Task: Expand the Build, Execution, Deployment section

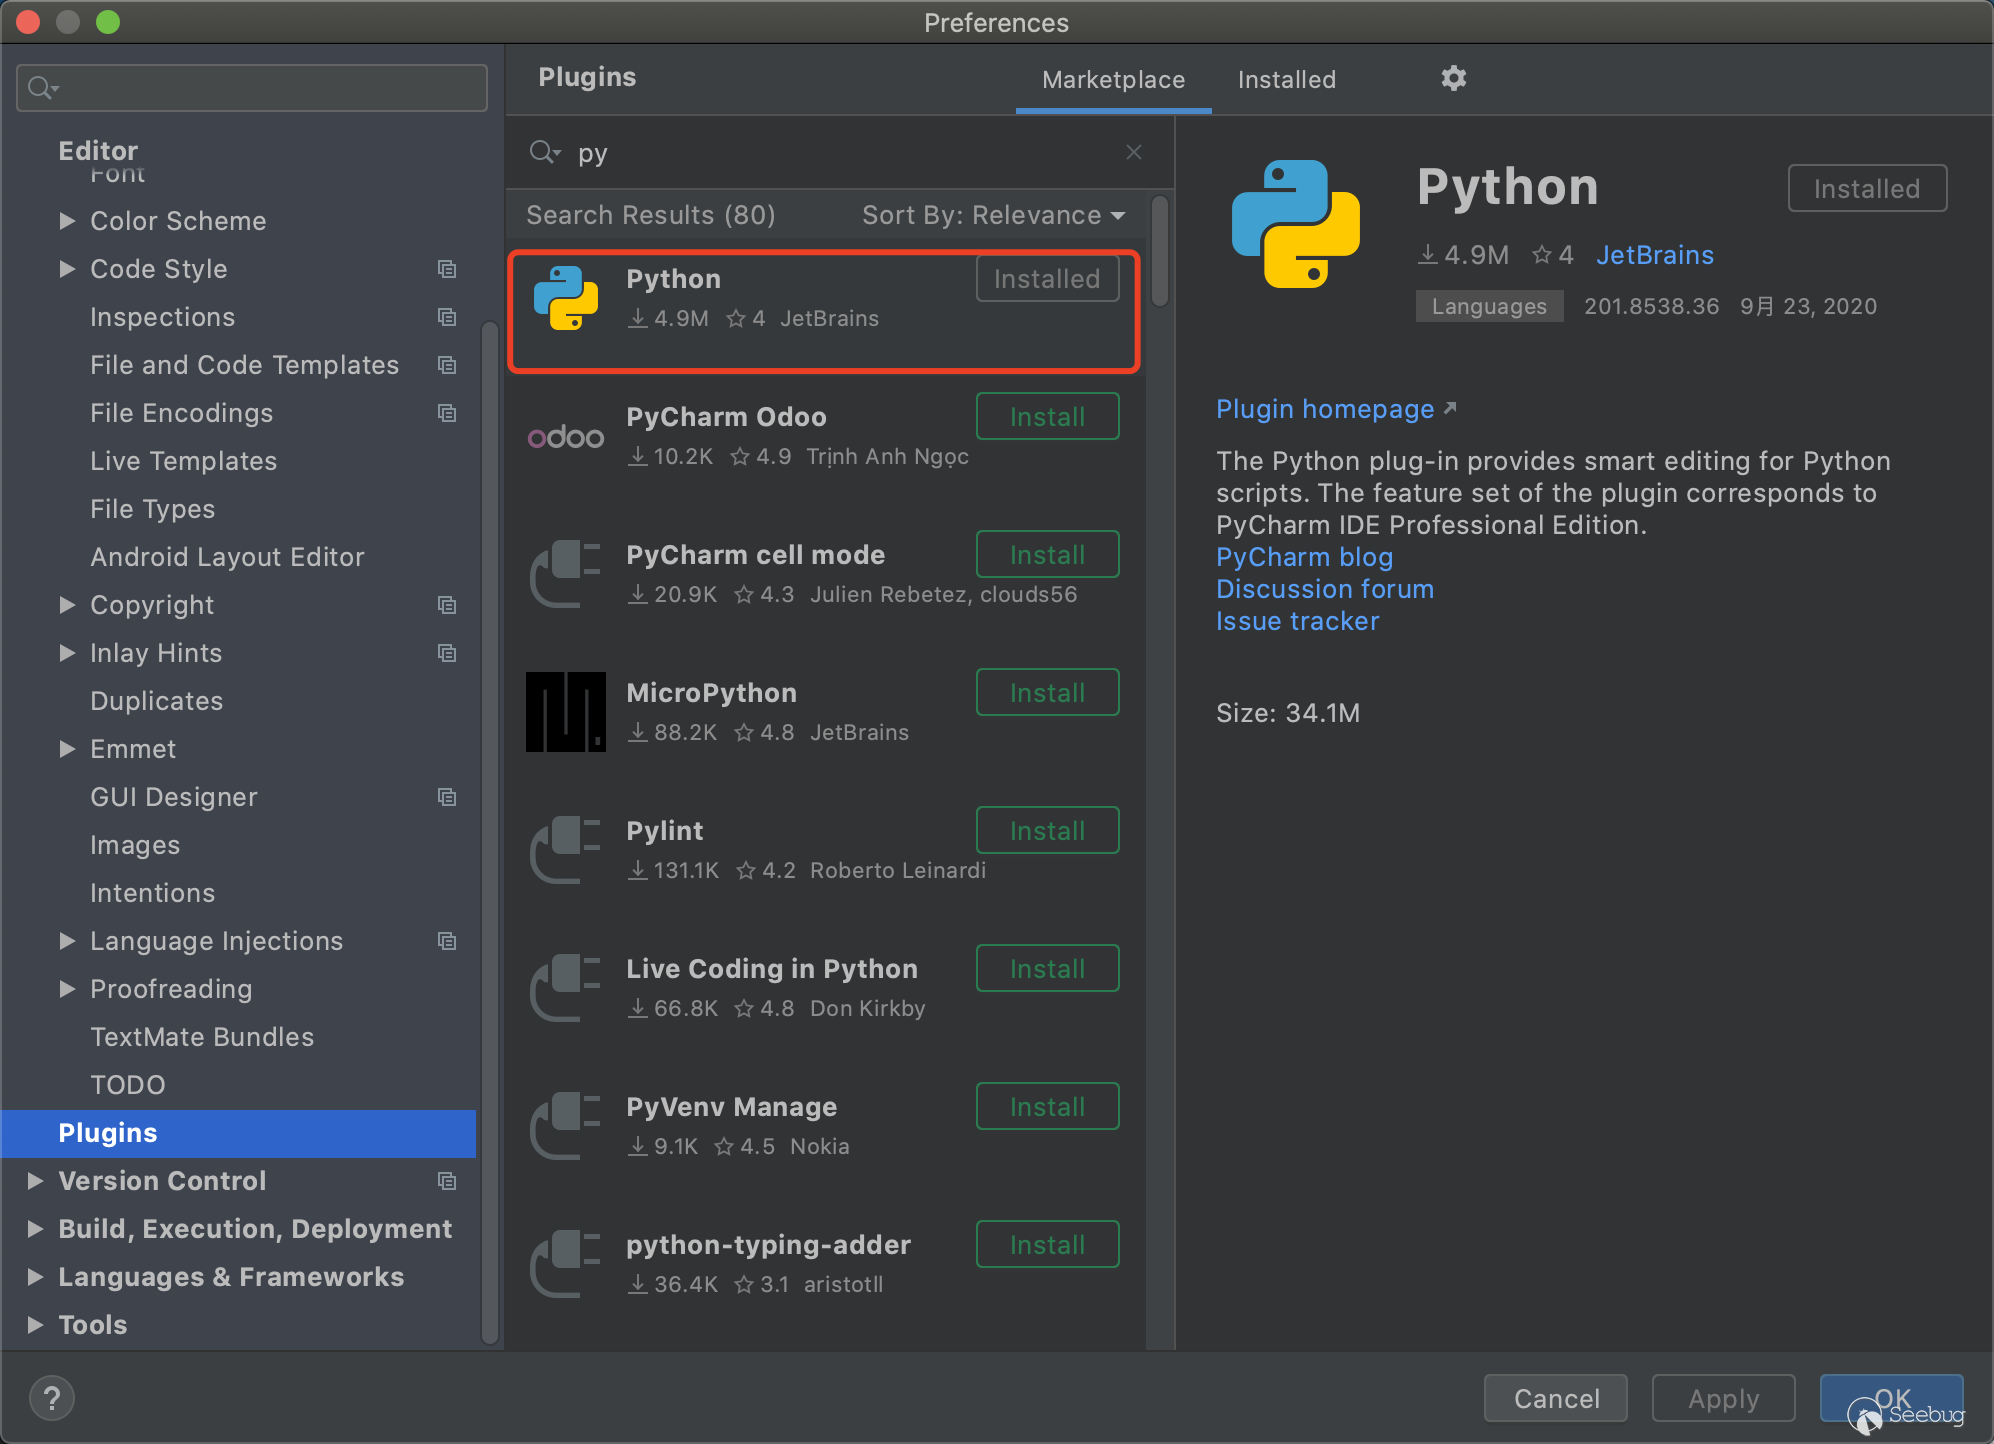Action: pyautogui.click(x=35, y=1229)
